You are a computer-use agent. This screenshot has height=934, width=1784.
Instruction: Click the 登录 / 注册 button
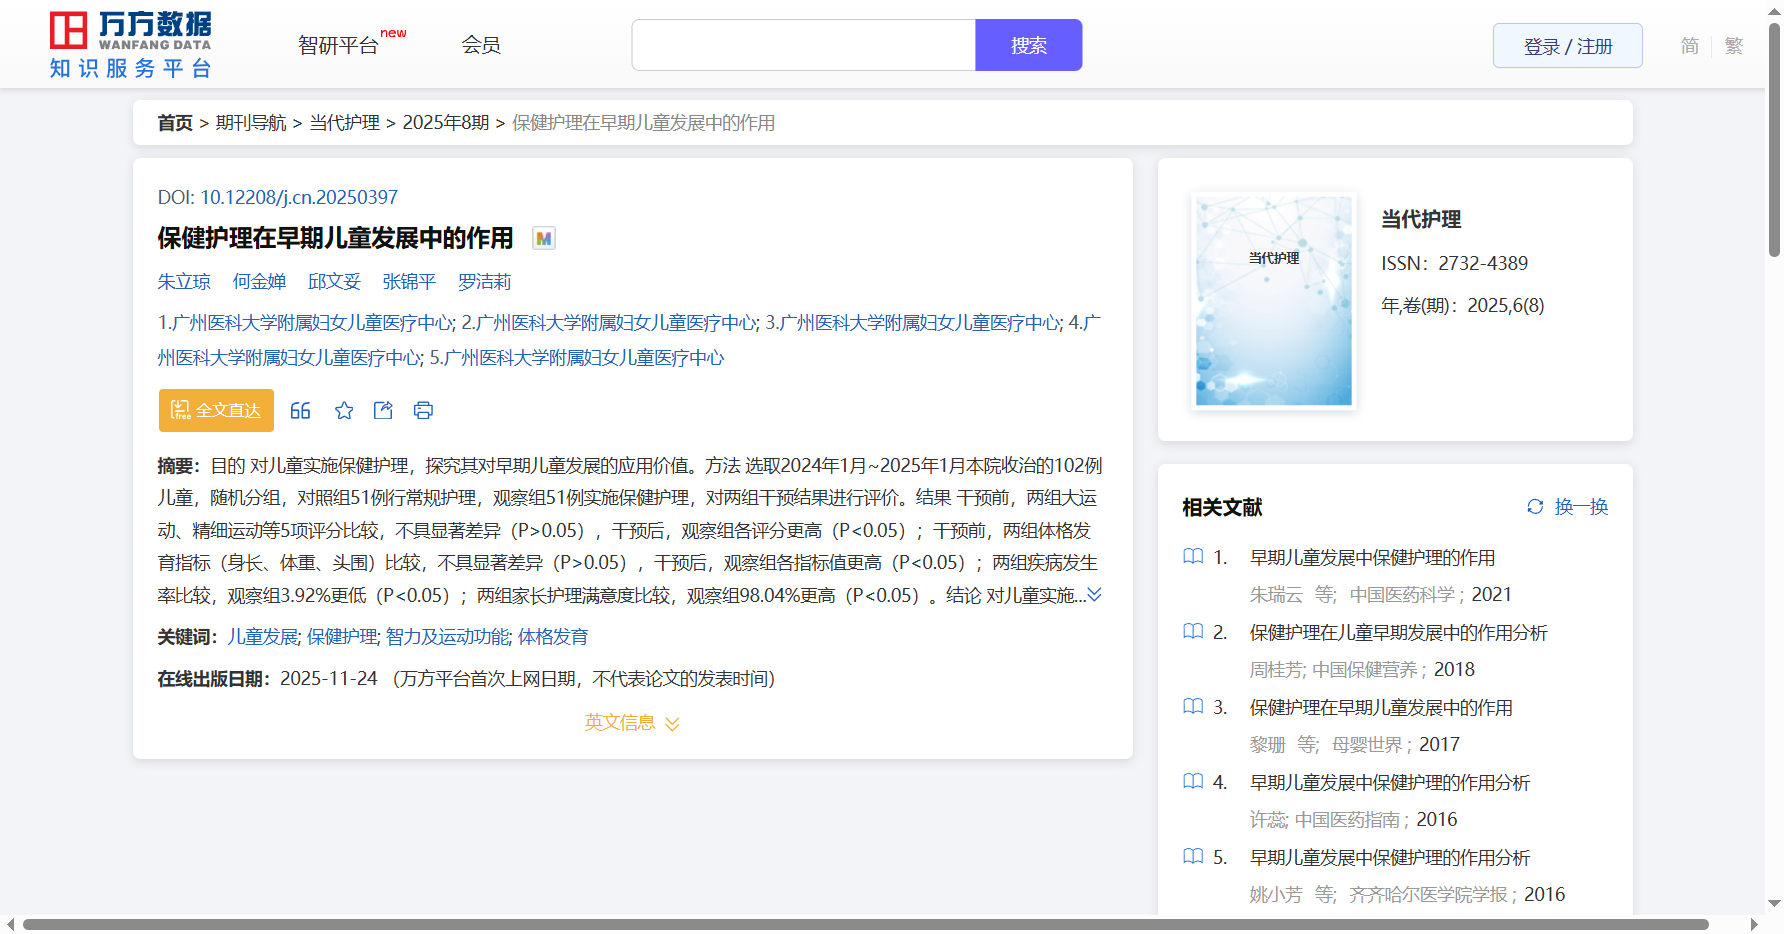point(1567,46)
